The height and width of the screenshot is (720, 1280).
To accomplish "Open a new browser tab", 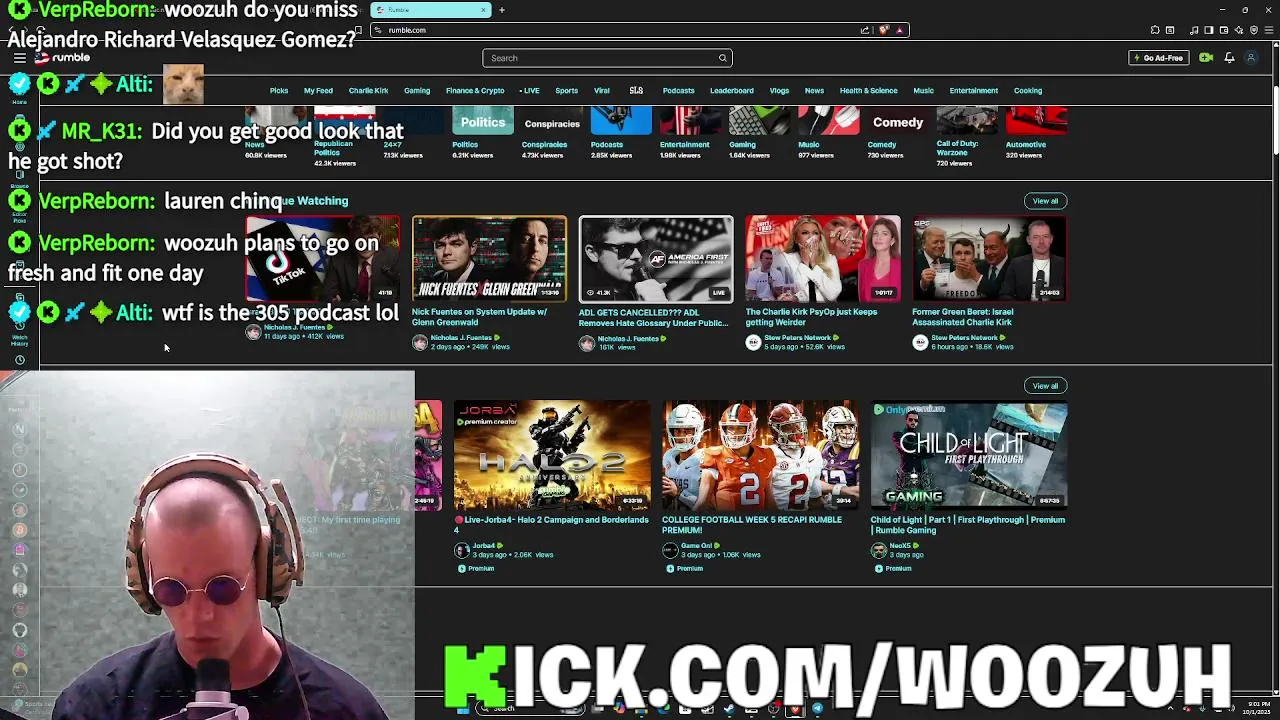I will pyautogui.click(x=502, y=10).
